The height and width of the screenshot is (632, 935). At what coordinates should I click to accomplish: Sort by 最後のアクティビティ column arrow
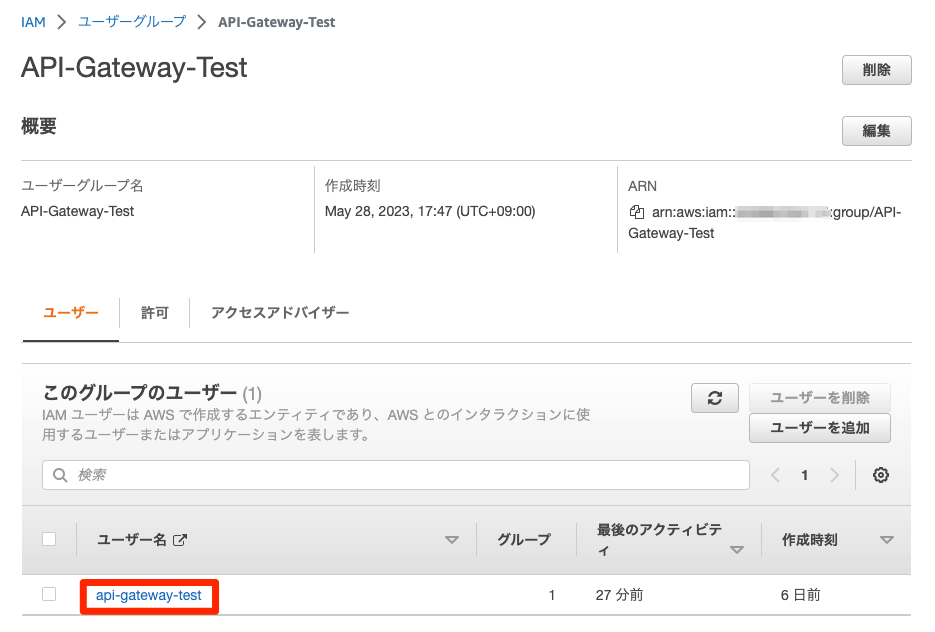[x=737, y=550]
